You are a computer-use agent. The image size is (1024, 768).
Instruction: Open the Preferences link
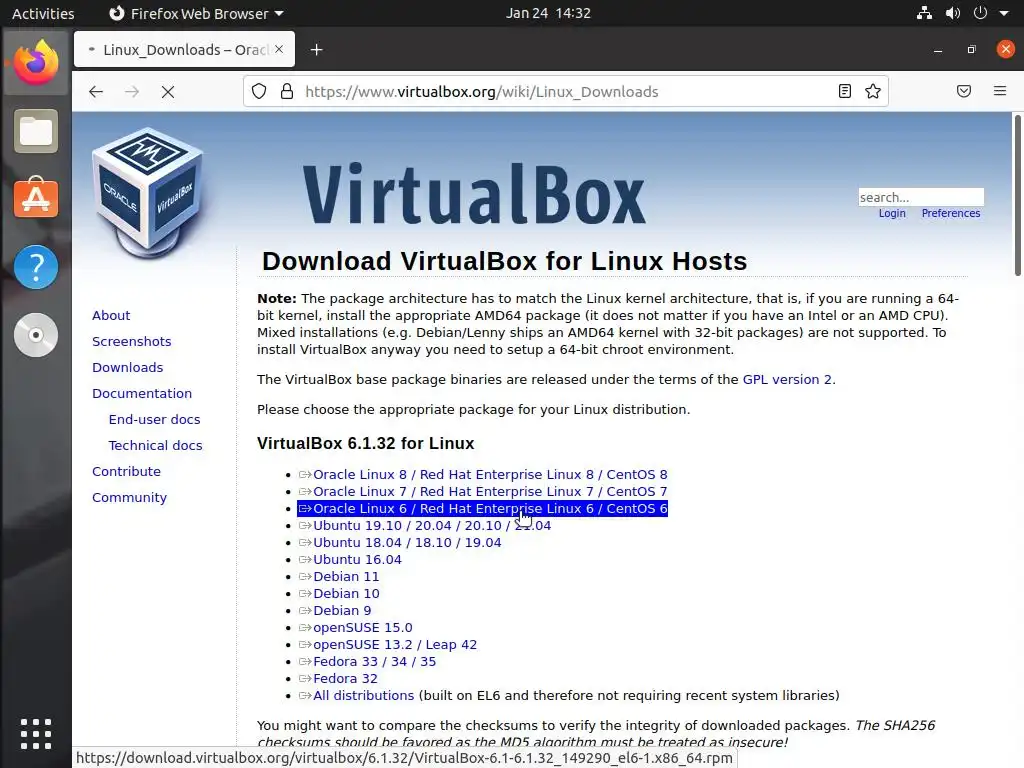point(951,214)
